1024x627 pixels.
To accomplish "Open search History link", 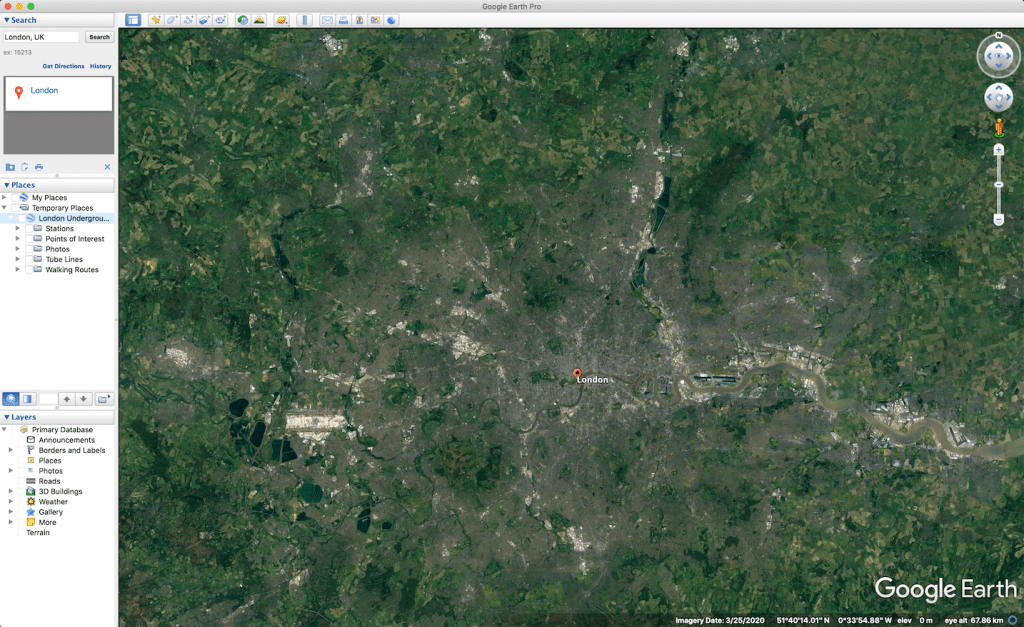I will click(x=101, y=66).
